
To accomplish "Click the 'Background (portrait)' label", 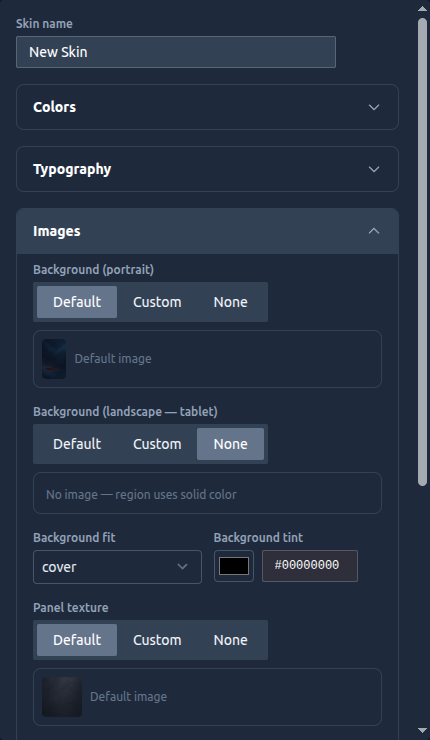I will (x=93, y=269).
